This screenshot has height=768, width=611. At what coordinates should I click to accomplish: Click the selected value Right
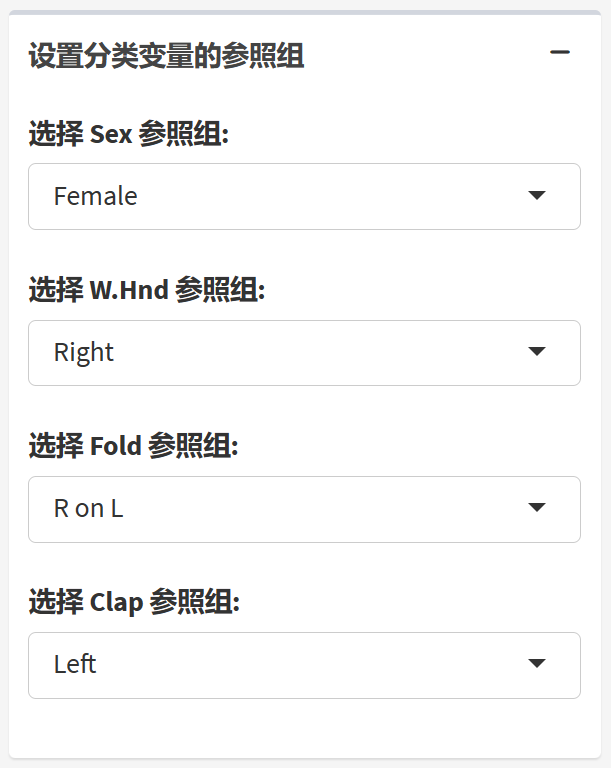(84, 353)
